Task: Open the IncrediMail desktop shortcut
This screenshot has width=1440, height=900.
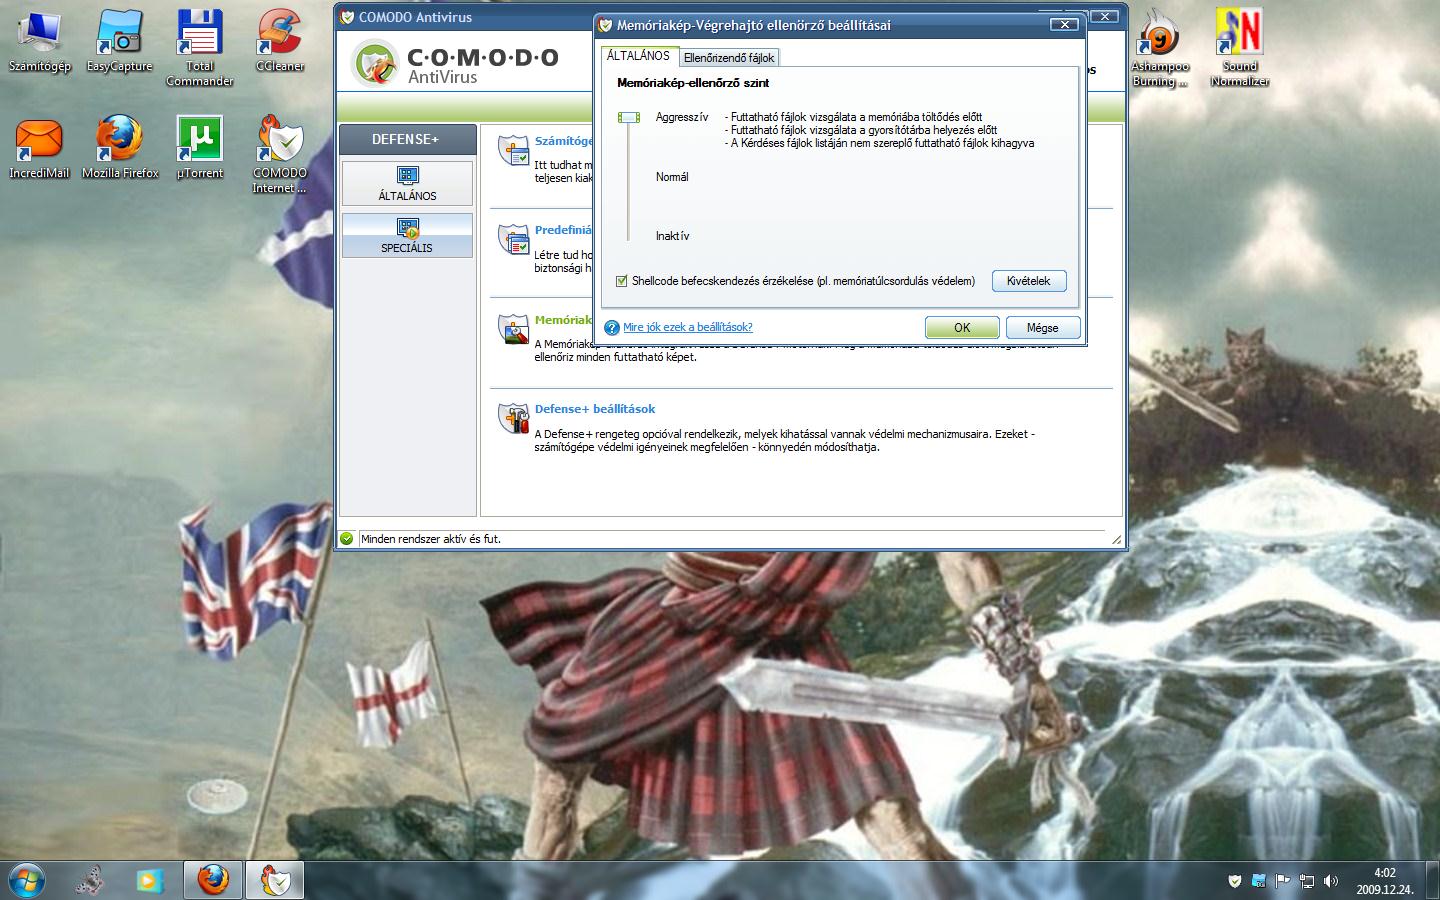Action: [39, 148]
